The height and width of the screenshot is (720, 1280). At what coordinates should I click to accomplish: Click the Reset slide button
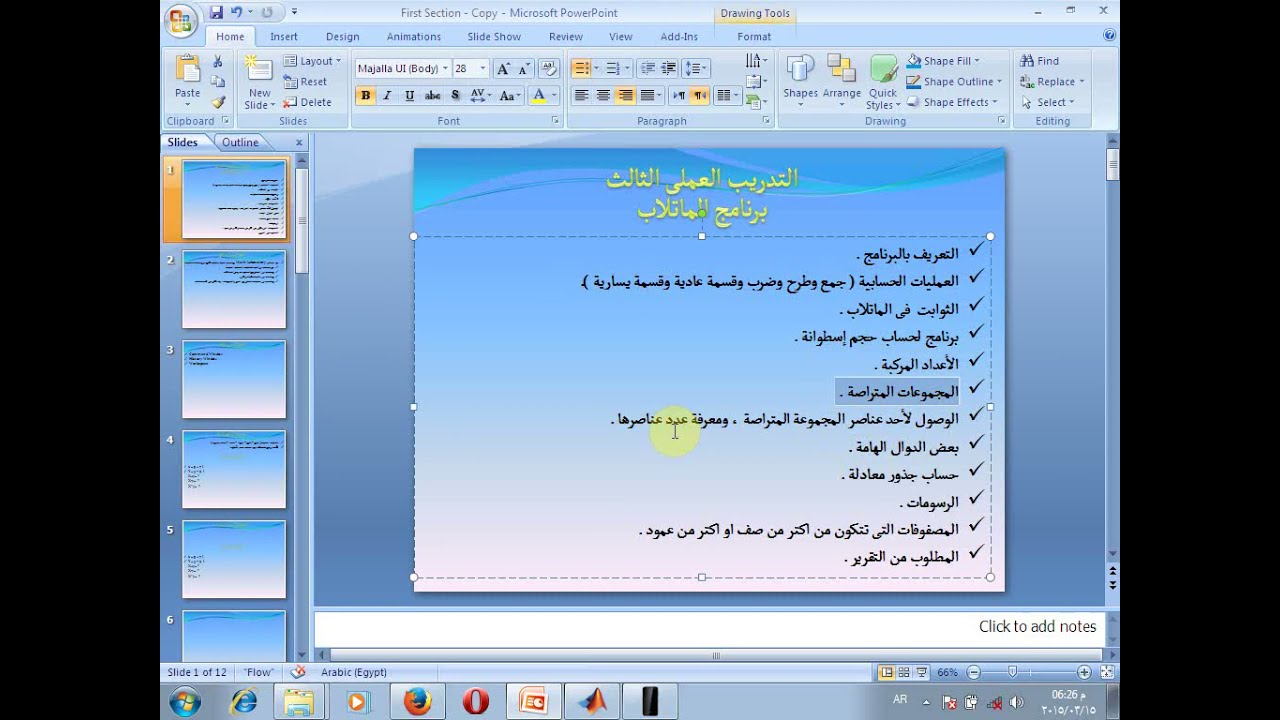pos(305,82)
